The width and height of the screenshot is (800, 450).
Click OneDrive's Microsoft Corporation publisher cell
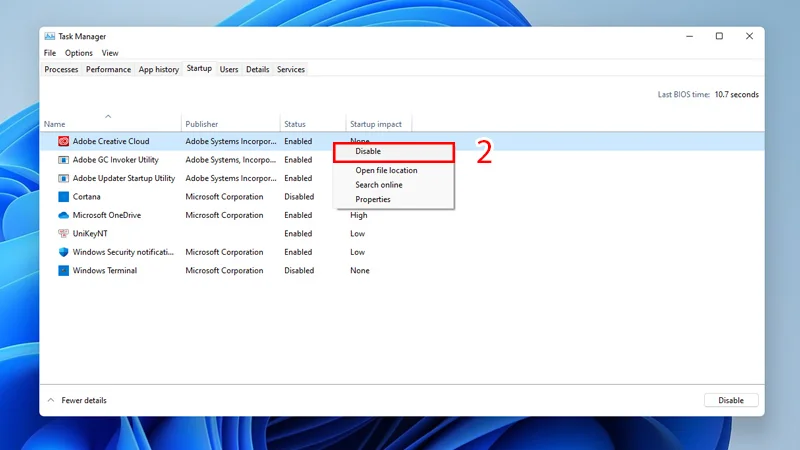click(x=224, y=215)
